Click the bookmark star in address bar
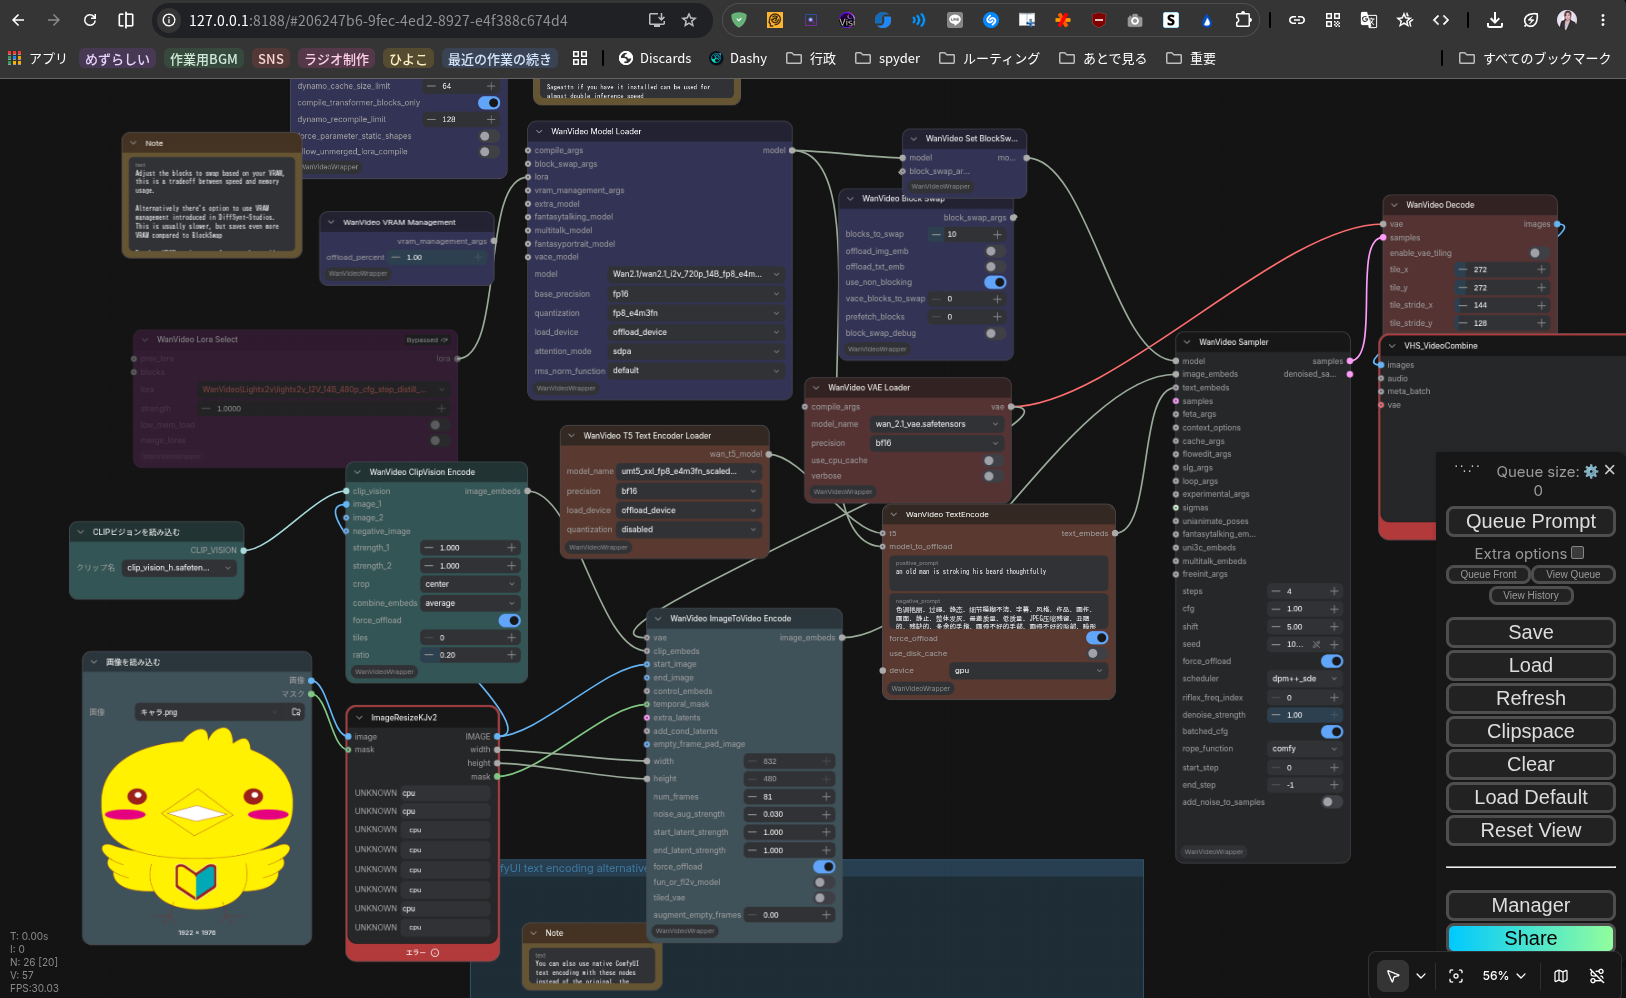The height and width of the screenshot is (998, 1626). pyautogui.click(x=689, y=20)
